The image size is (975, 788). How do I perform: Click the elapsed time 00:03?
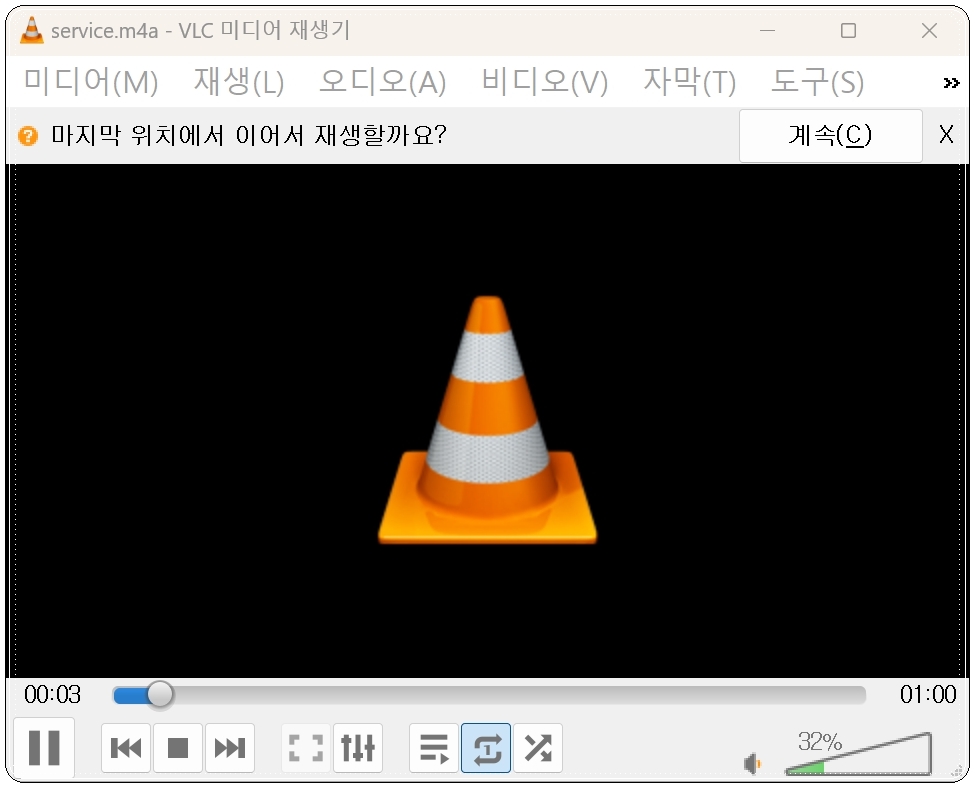click(x=52, y=694)
